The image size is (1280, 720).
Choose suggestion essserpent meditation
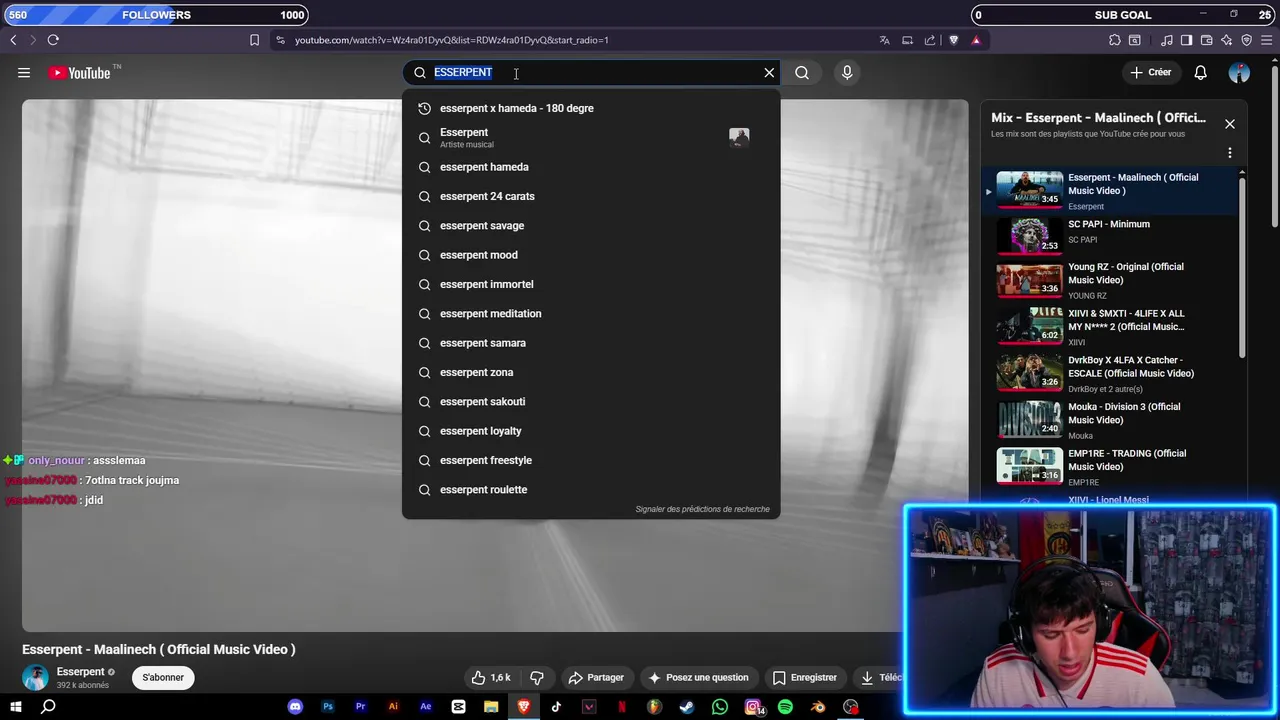(x=591, y=314)
